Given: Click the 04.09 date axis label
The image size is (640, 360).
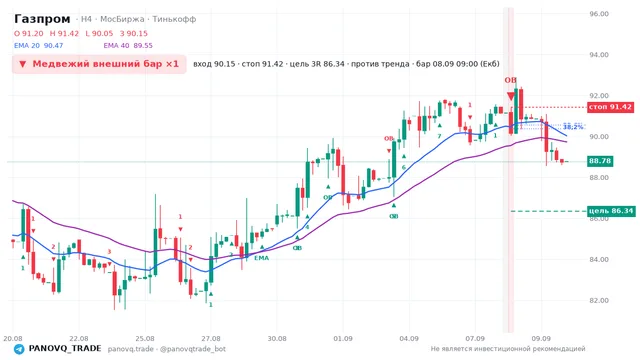Looking at the screenshot, I should point(409,339).
